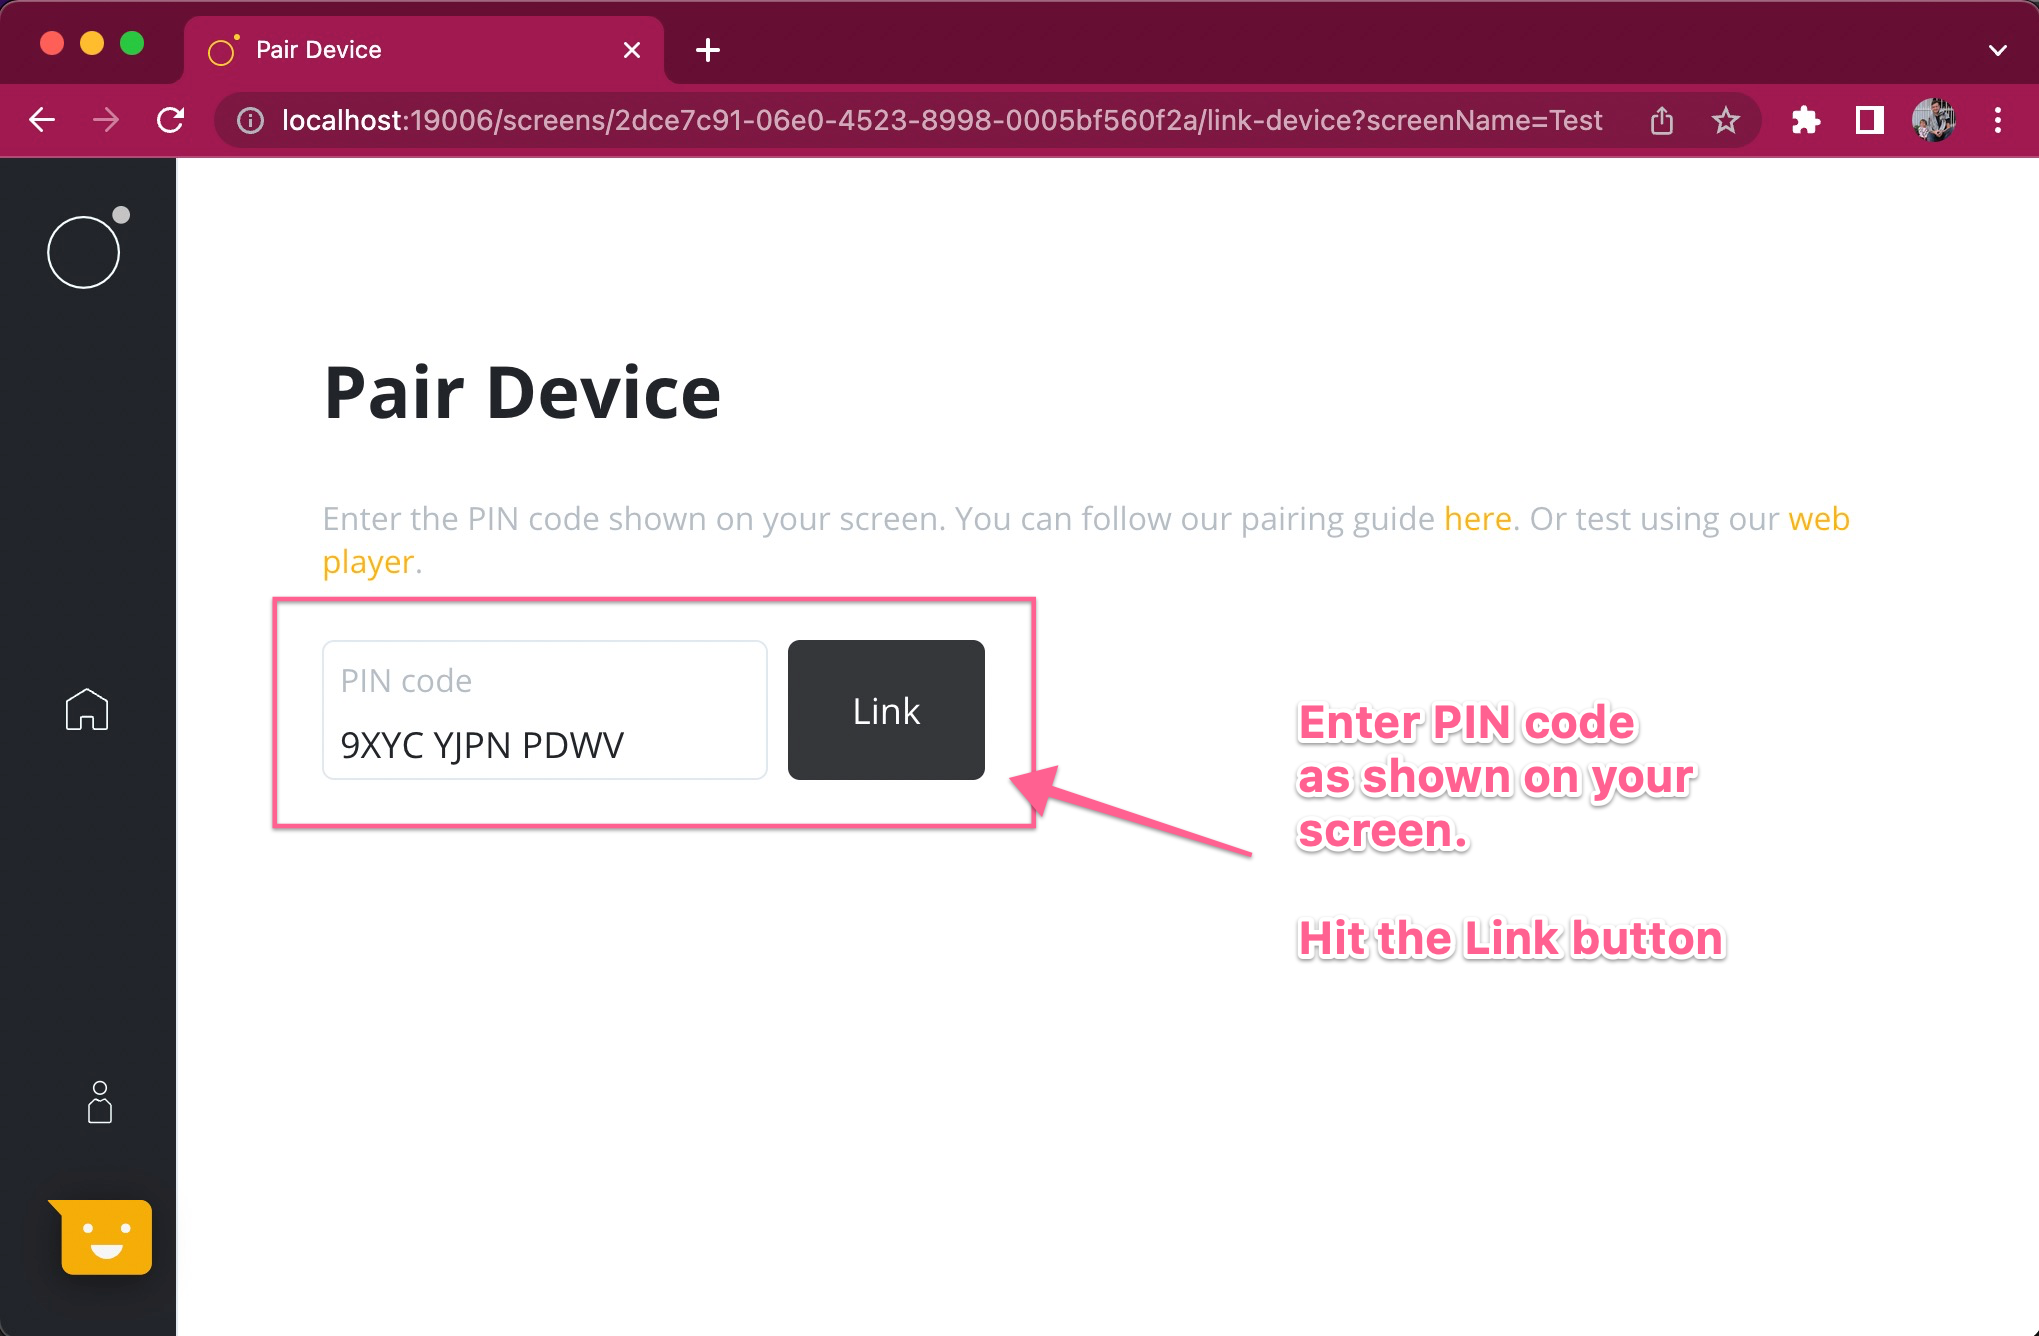2039x1336 pixels.
Task: Open the browser three-dot menu
Action: coord(1996,120)
